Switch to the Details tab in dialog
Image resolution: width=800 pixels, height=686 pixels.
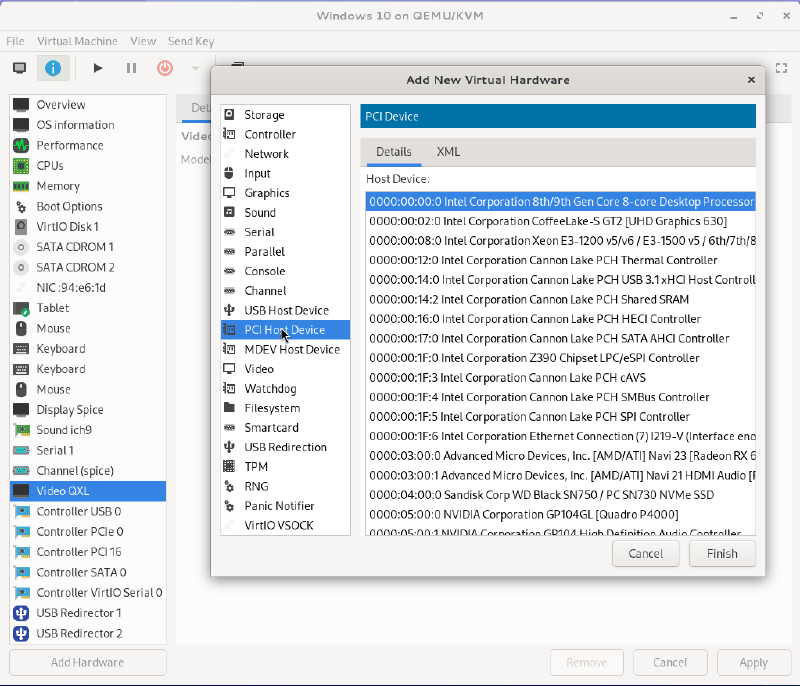click(x=393, y=152)
